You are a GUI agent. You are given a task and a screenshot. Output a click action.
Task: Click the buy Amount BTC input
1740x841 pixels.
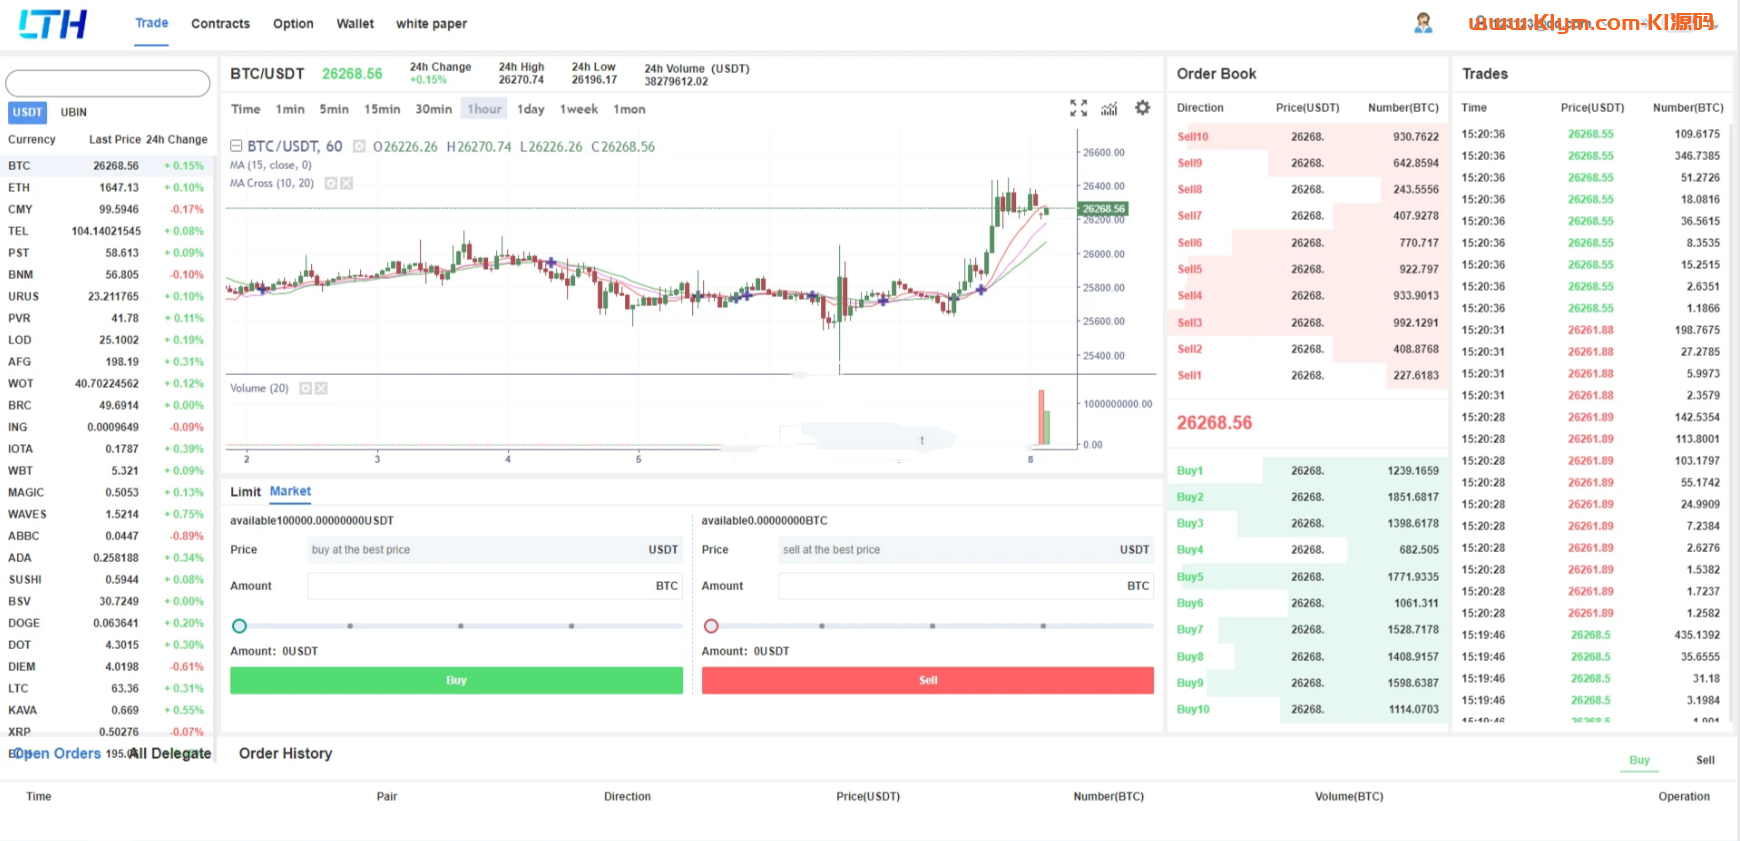[x=495, y=586]
